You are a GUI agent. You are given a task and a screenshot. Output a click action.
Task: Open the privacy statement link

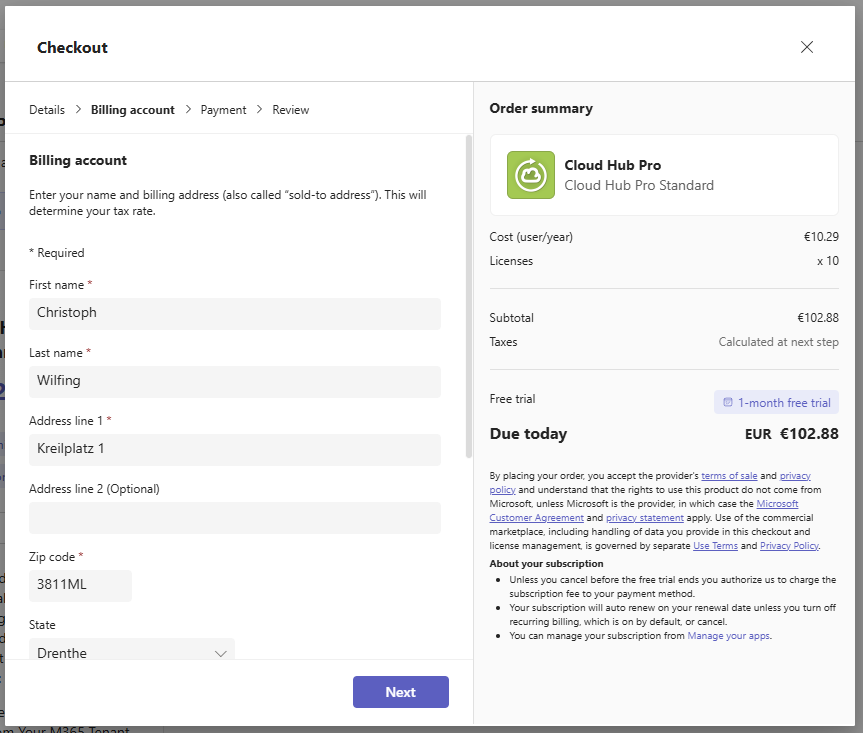click(x=644, y=518)
